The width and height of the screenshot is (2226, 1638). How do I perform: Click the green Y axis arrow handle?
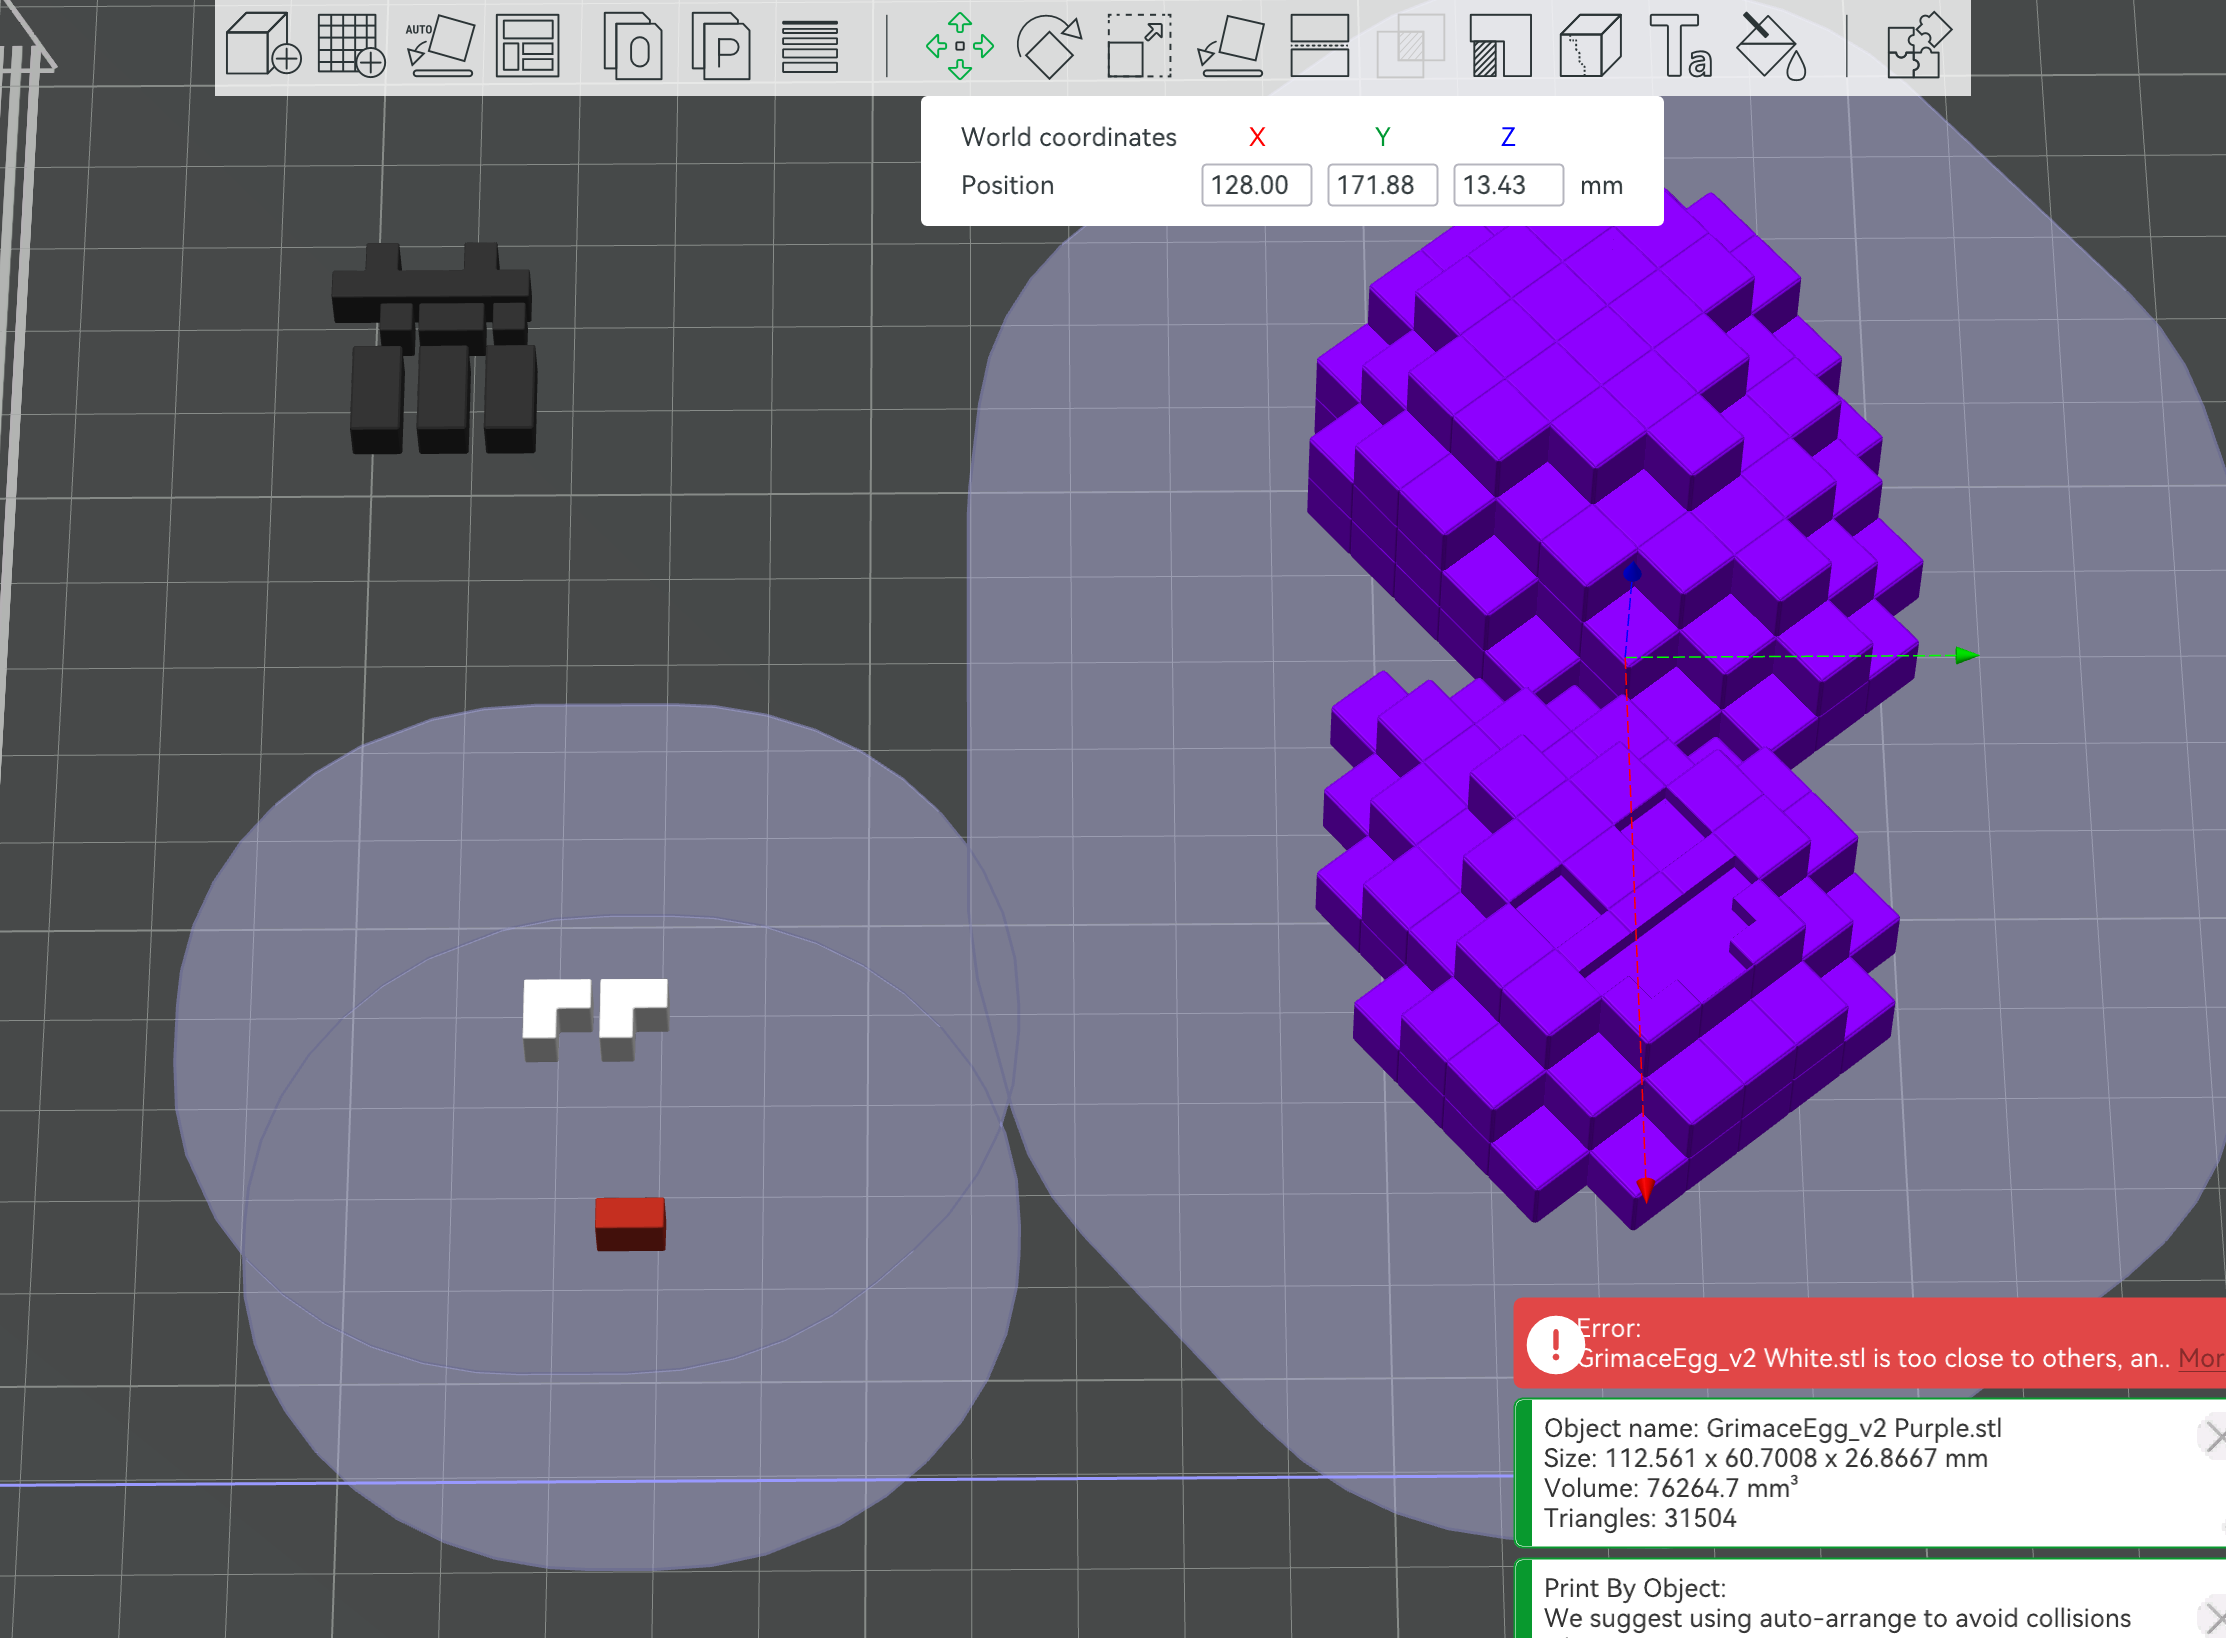[x=1966, y=656]
